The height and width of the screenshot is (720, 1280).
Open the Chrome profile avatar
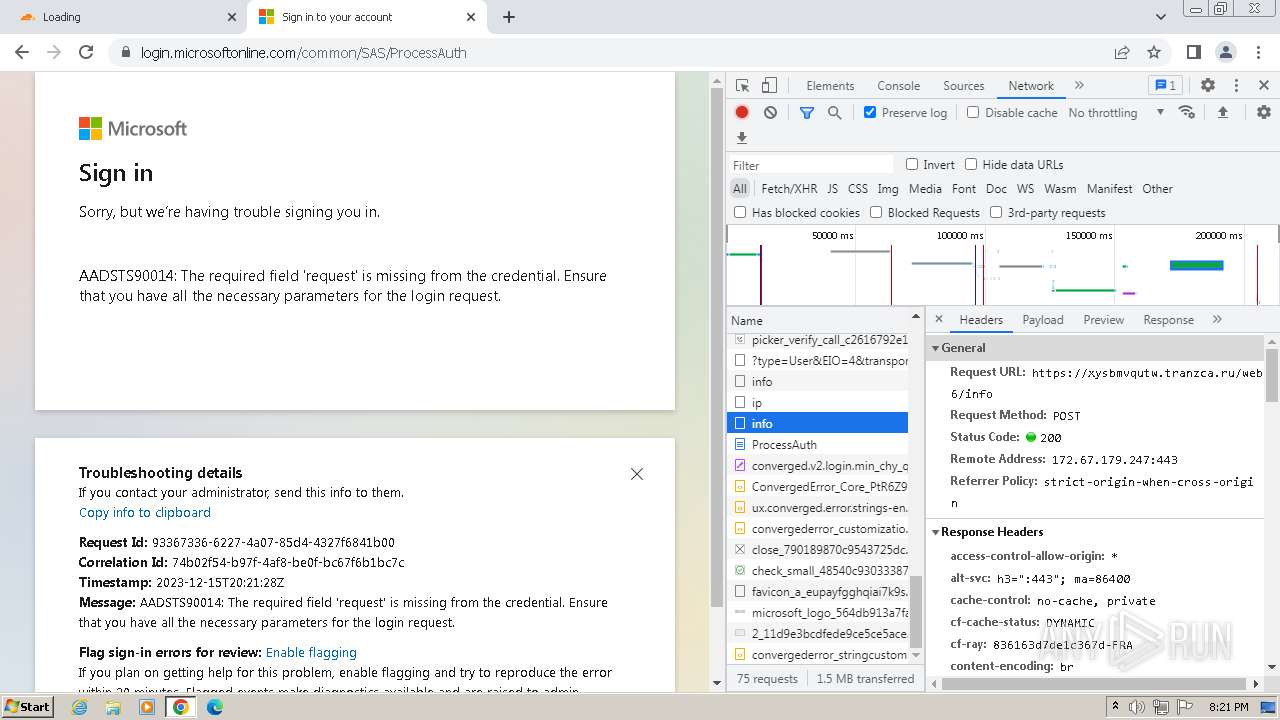coord(1226,52)
